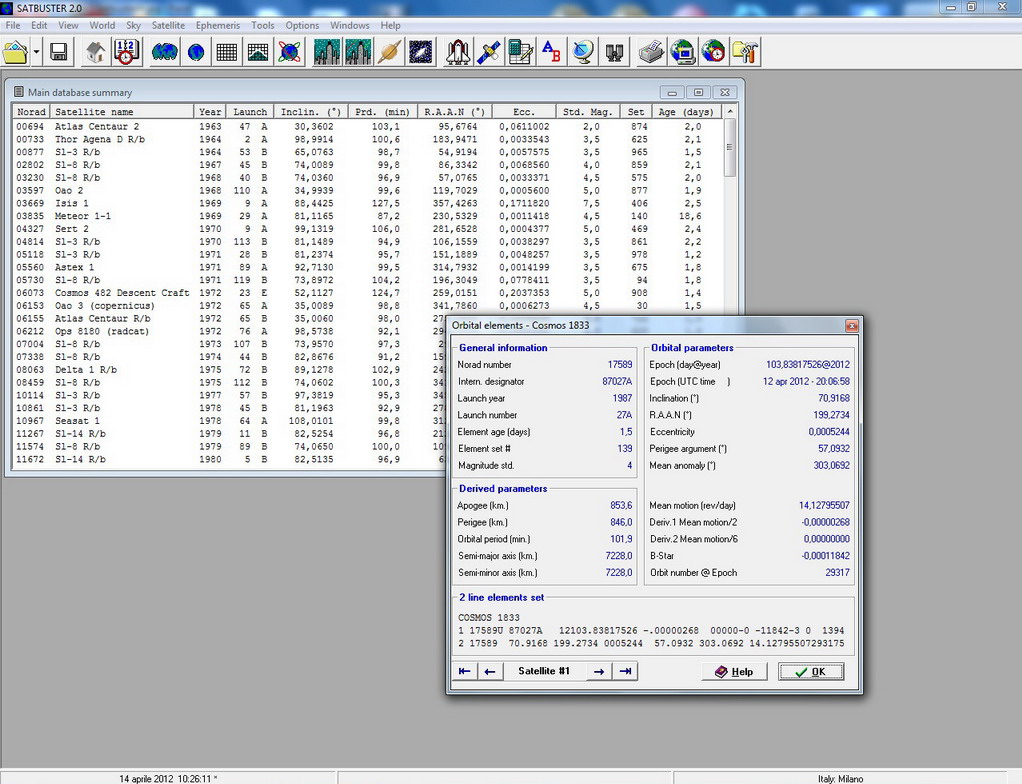The height and width of the screenshot is (784, 1022).
Task: Expand the open-file dropdown arrow
Action: click(36, 52)
